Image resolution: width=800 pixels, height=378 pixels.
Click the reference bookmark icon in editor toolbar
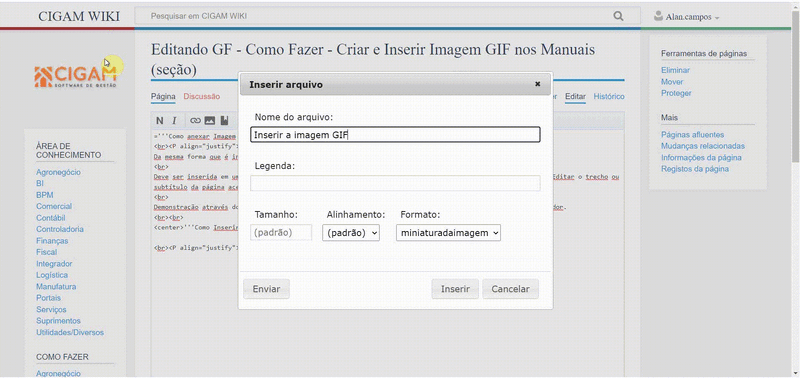coord(224,121)
